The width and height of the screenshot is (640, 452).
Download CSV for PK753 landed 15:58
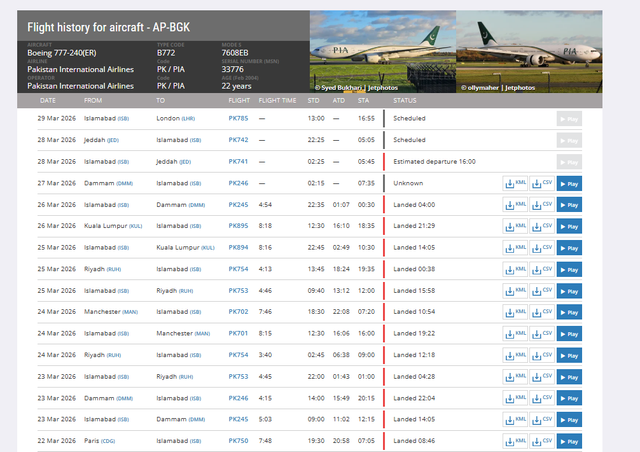pos(542,291)
